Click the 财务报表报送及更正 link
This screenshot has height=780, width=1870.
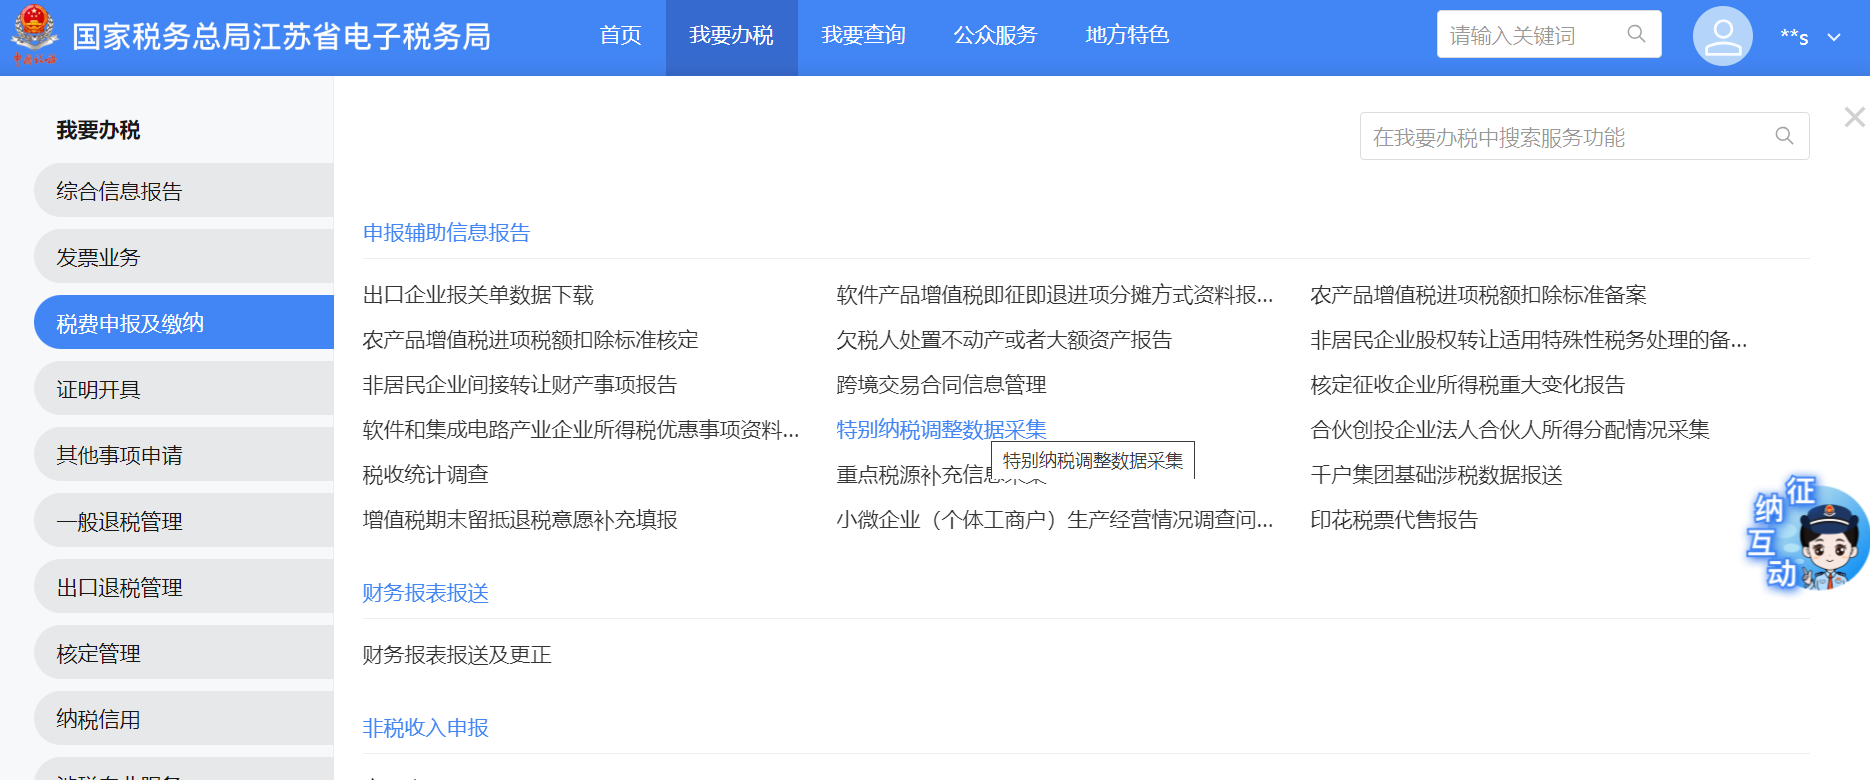[457, 655]
